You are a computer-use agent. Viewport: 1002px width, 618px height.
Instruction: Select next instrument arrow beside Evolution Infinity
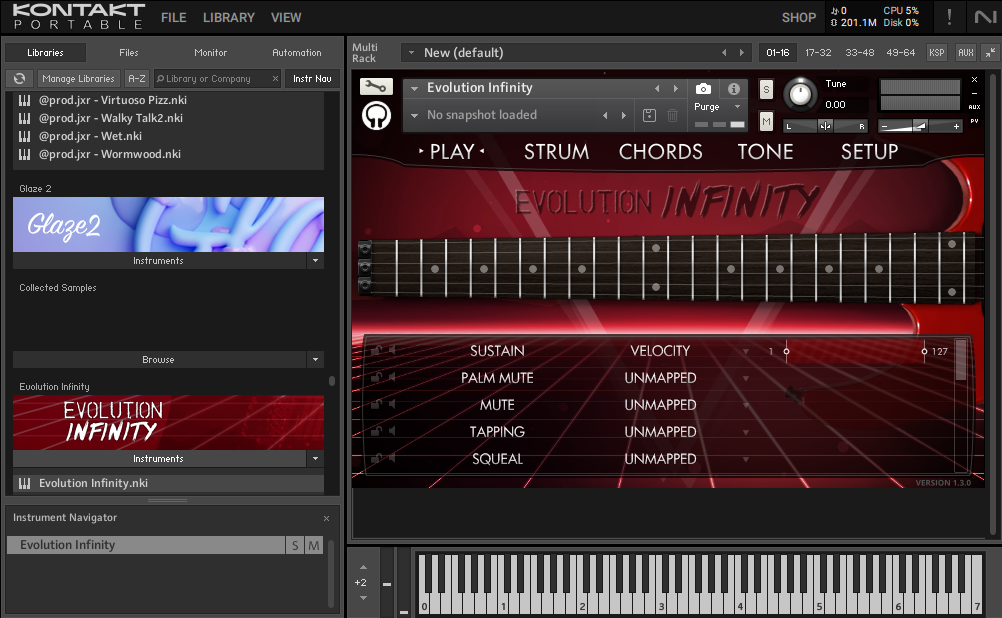675,88
